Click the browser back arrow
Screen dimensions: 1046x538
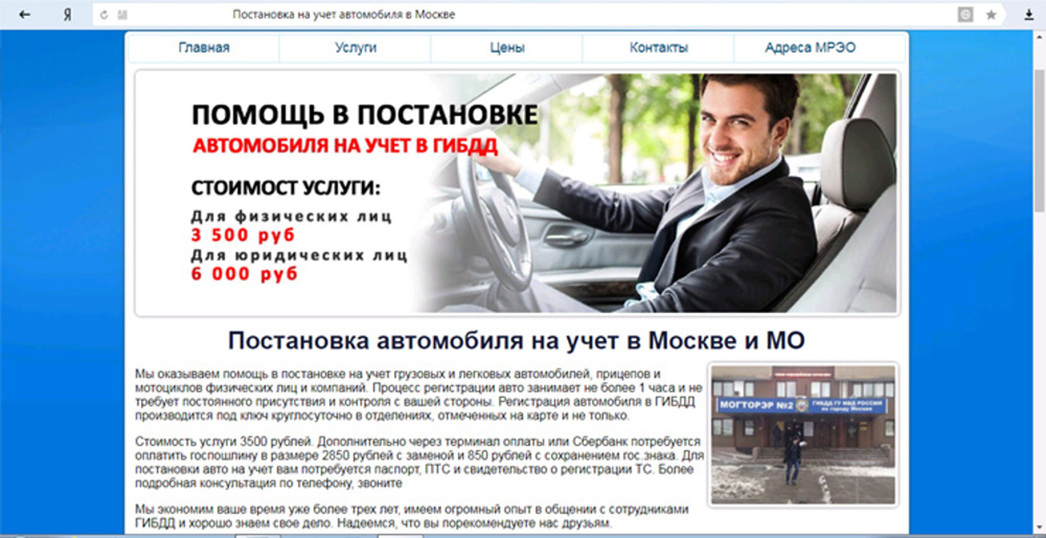[25, 15]
